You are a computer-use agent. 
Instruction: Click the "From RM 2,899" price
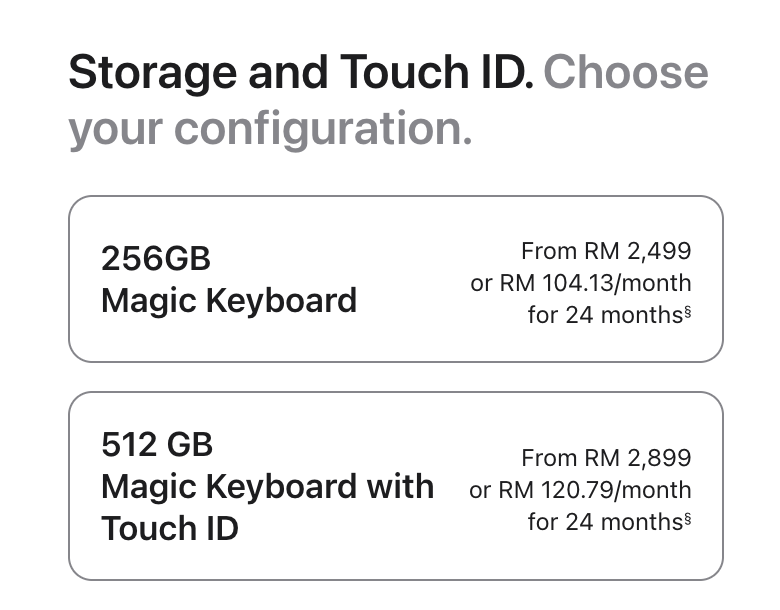click(606, 458)
